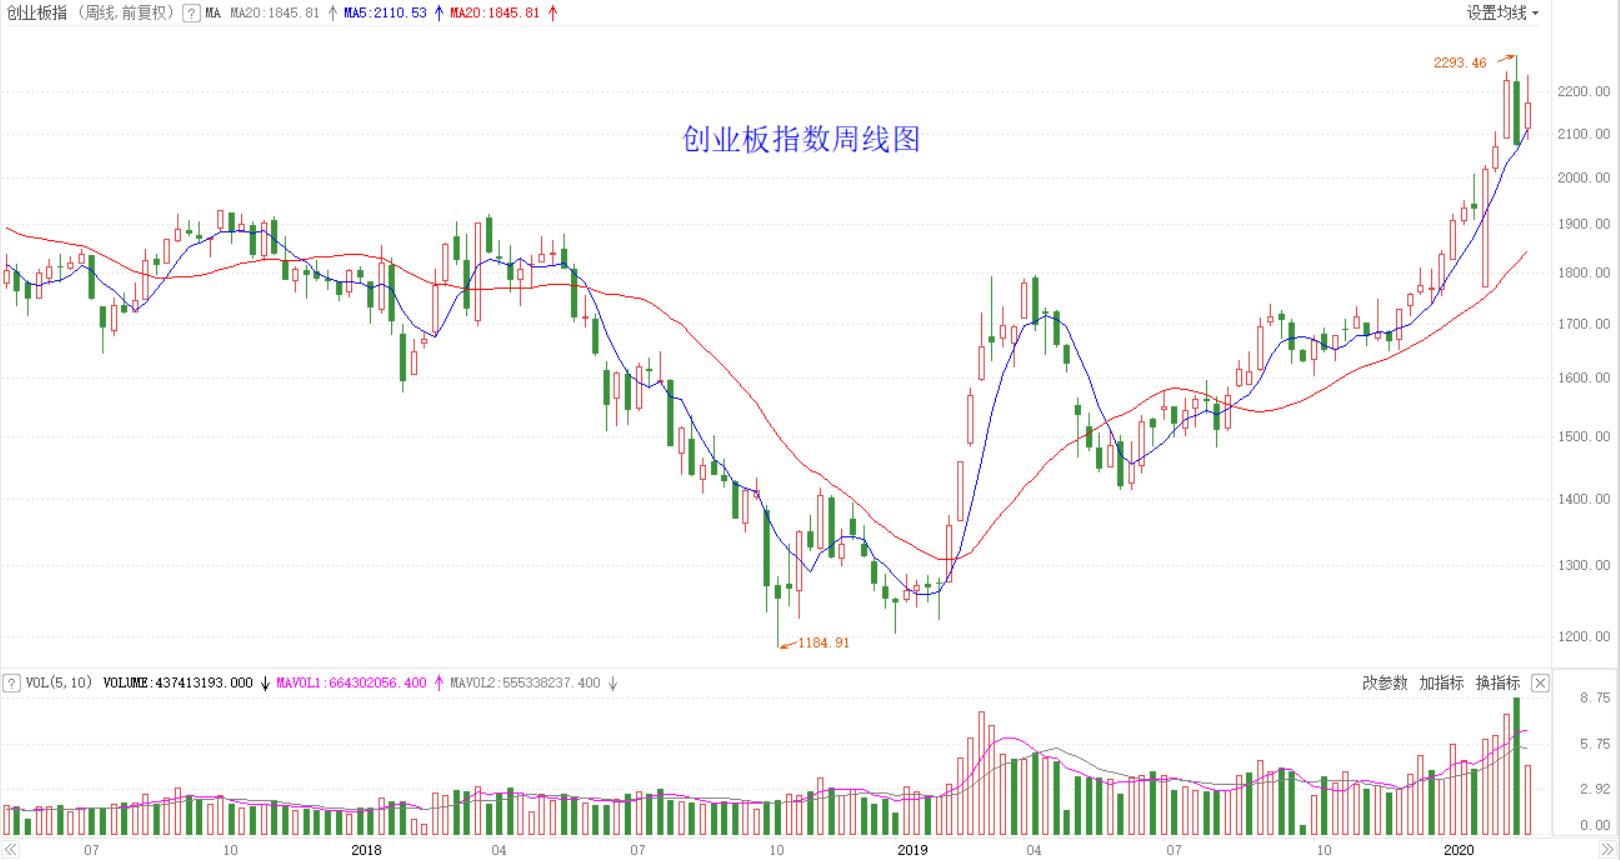
Task: Click the 8.75 volume axis label
Action: 1595,698
